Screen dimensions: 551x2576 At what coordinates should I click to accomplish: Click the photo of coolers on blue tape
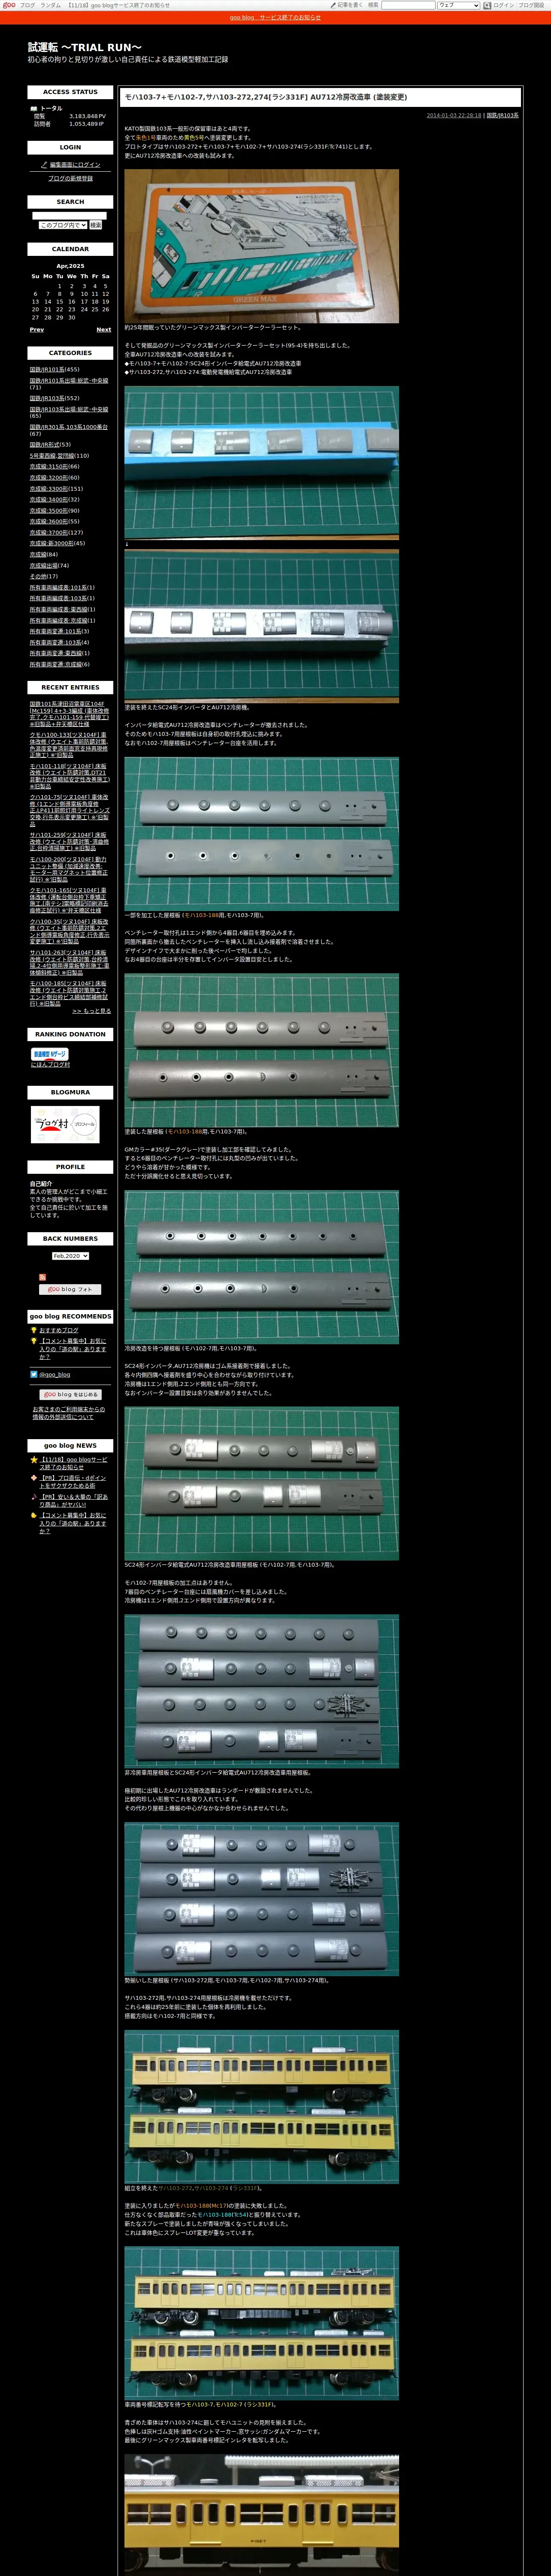pos(261,463)
